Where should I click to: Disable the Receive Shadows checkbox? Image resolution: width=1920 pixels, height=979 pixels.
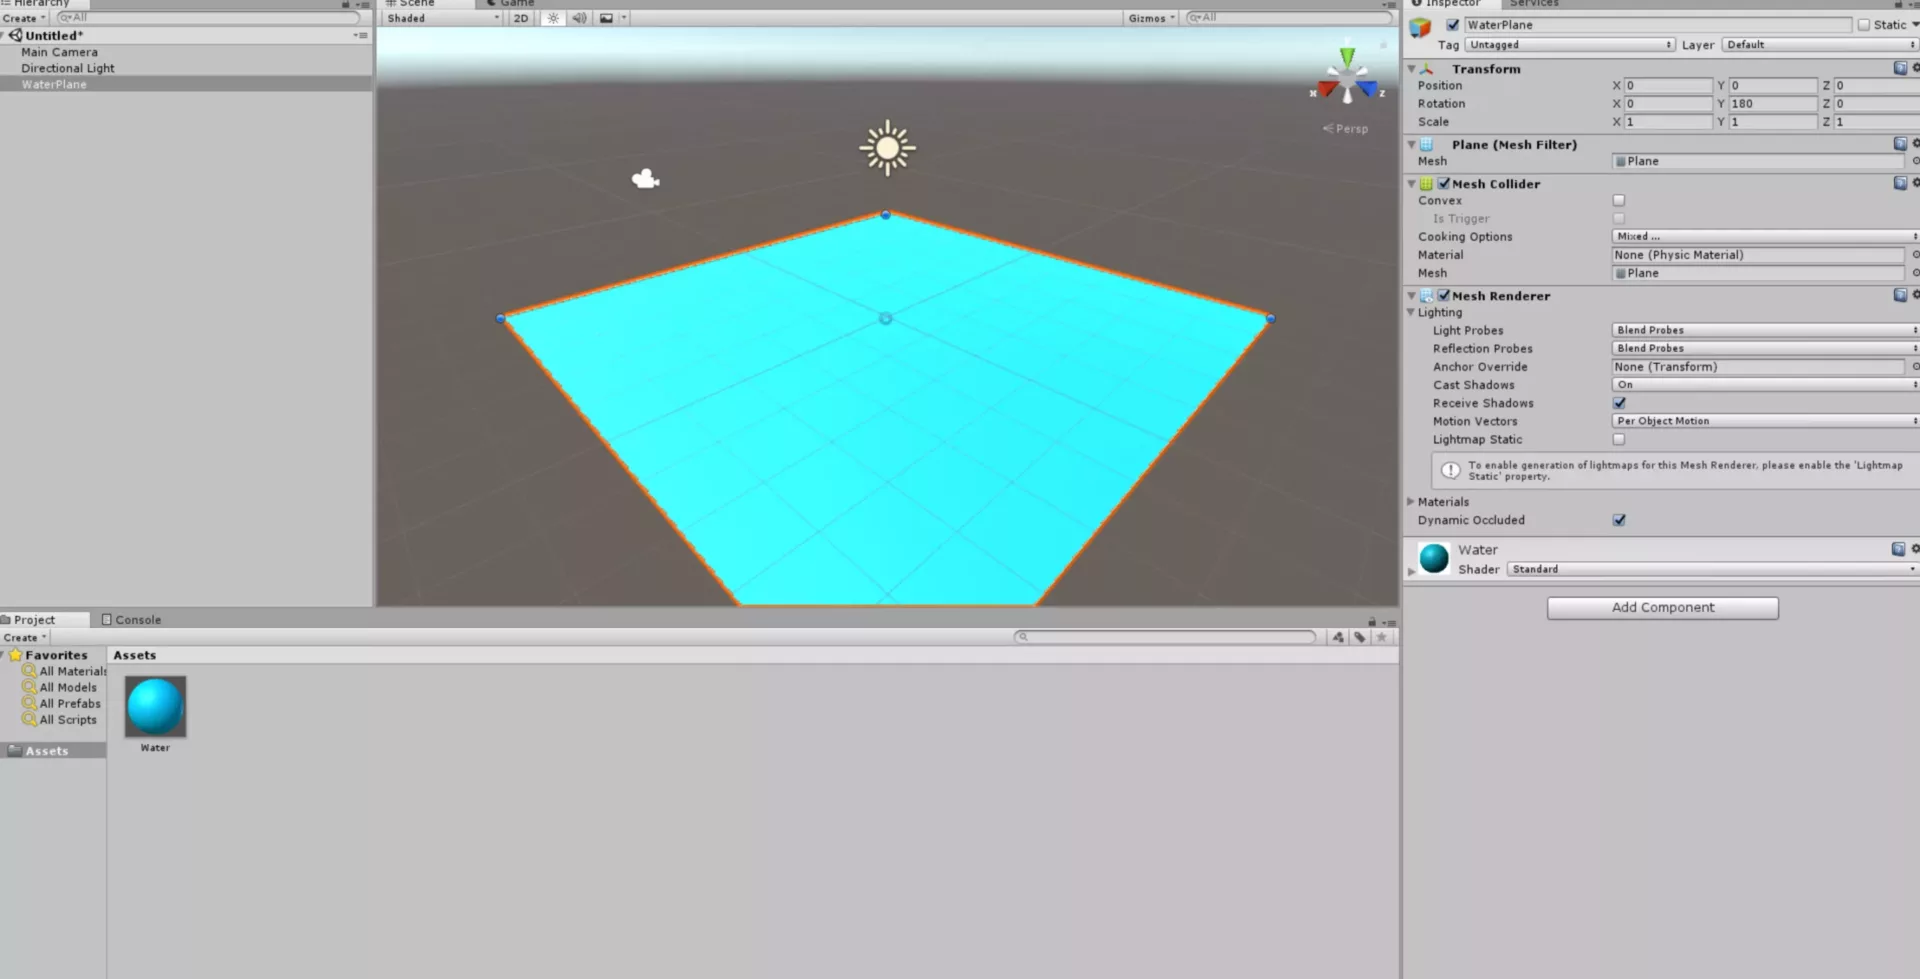coord(1619,403)
